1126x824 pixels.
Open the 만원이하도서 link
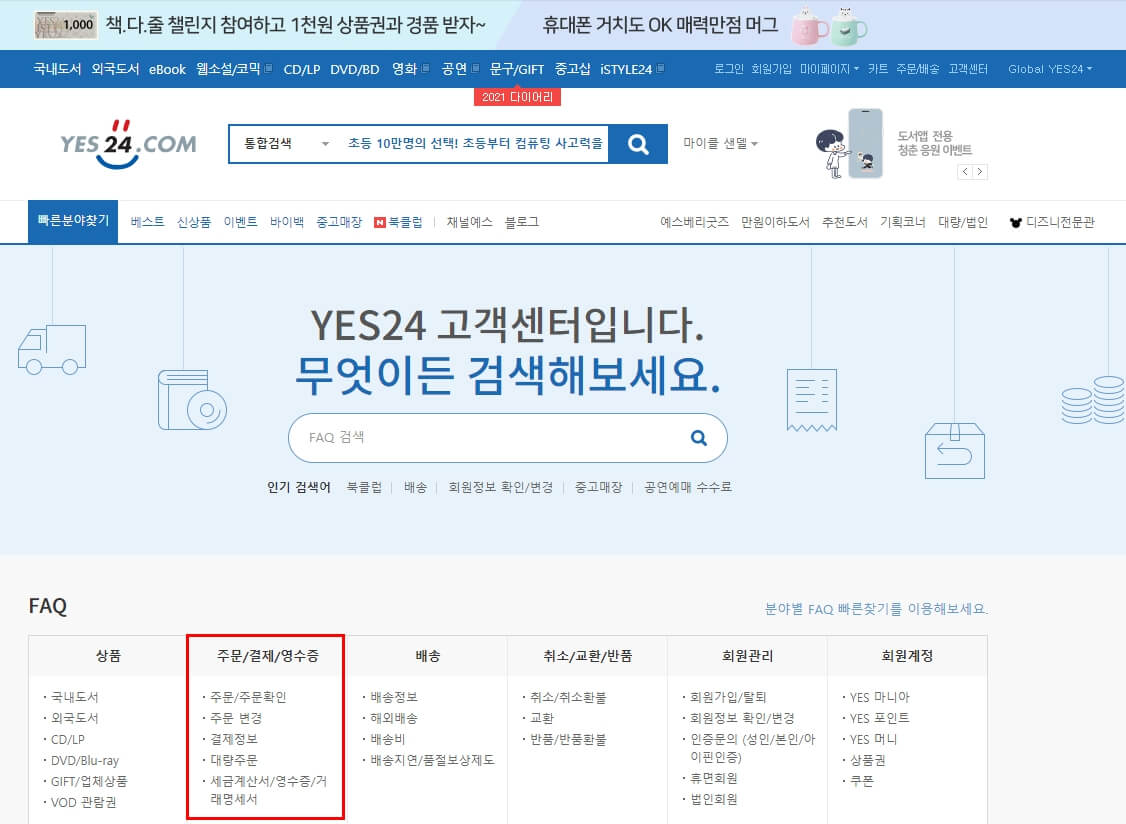tap(775, 222)
